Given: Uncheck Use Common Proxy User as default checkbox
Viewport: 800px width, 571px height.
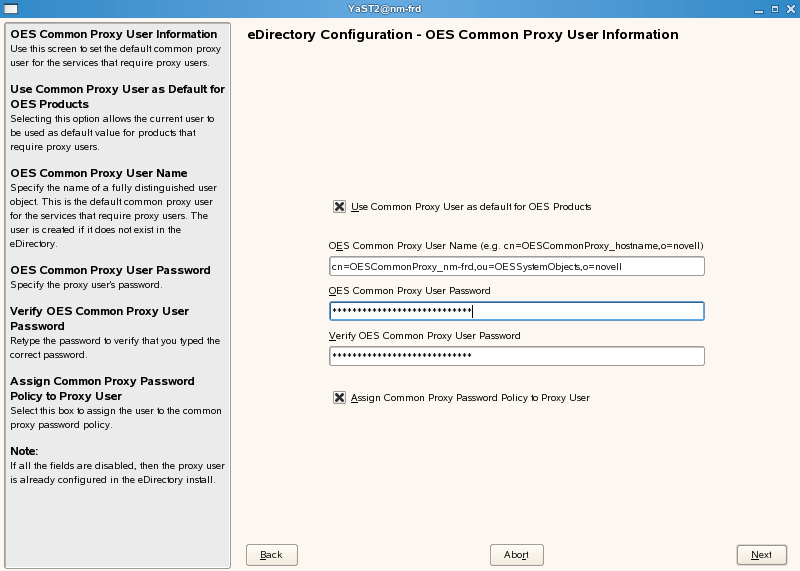Looking at the screenshot, I should point(340,207).
